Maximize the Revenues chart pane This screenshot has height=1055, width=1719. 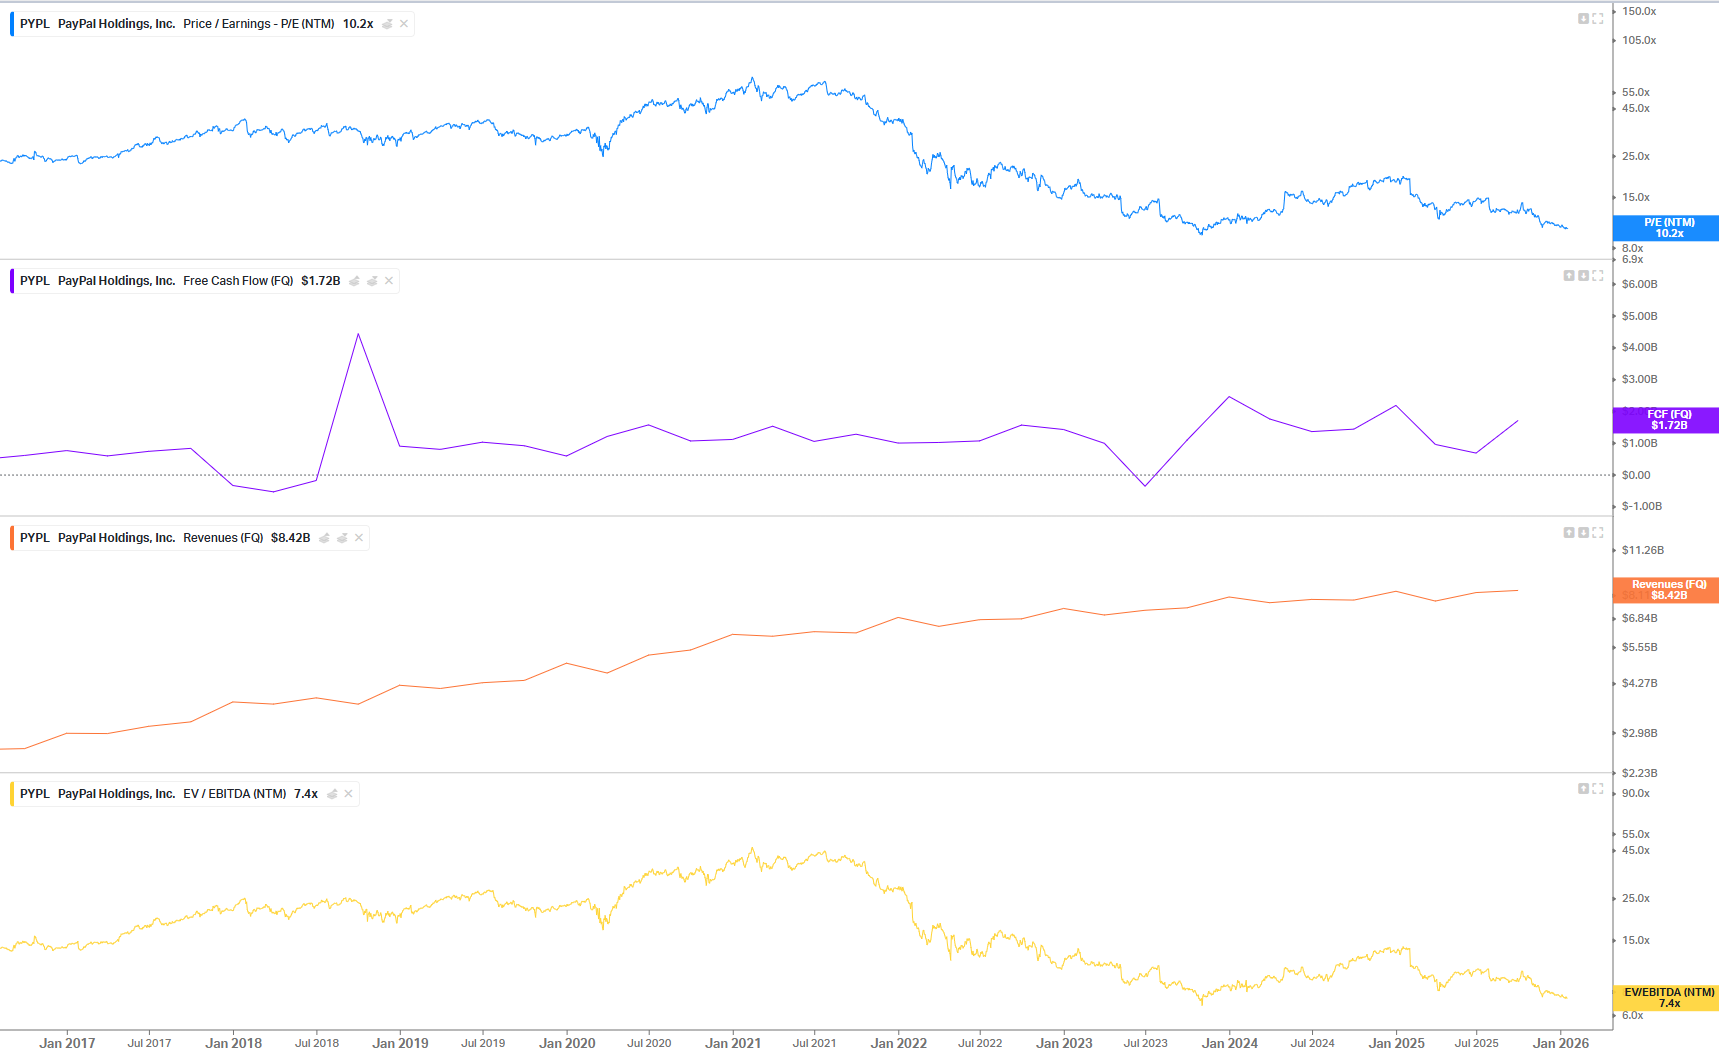point(1598,533)
